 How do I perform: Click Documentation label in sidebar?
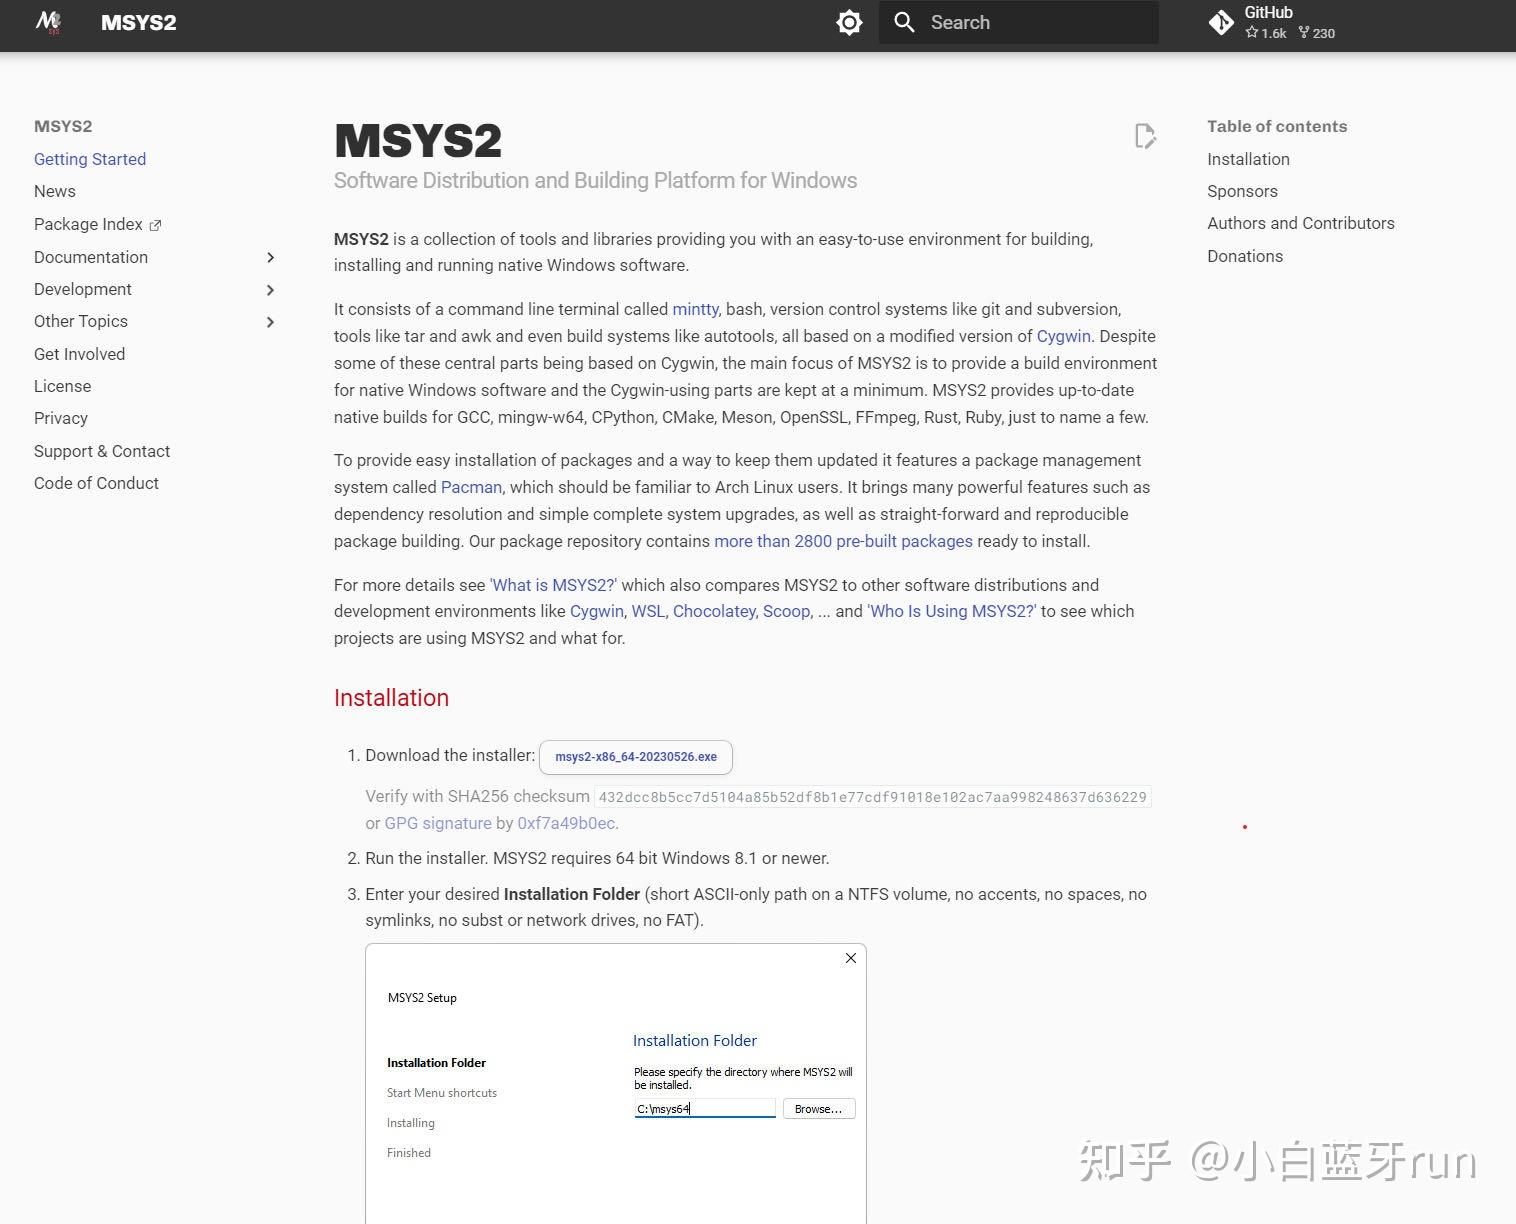tap(91, 257)
